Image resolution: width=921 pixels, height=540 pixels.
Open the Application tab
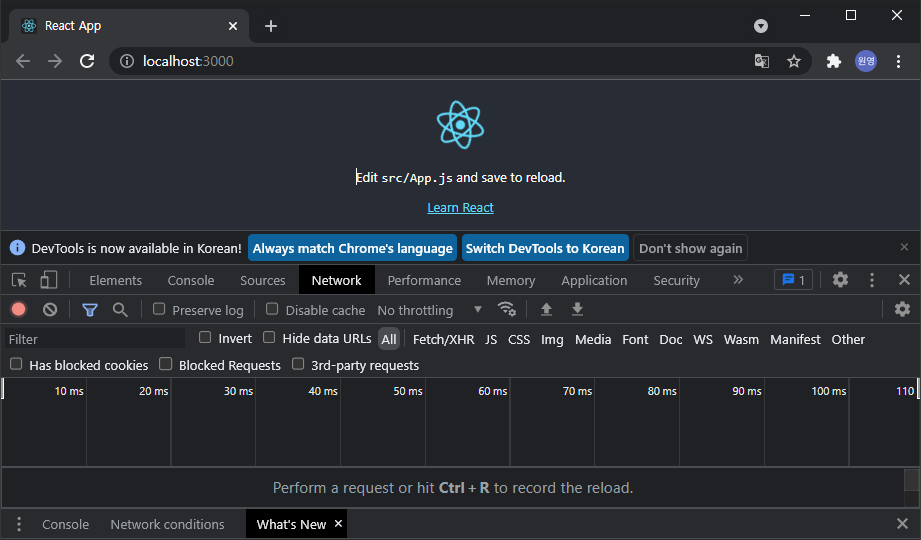594,280
